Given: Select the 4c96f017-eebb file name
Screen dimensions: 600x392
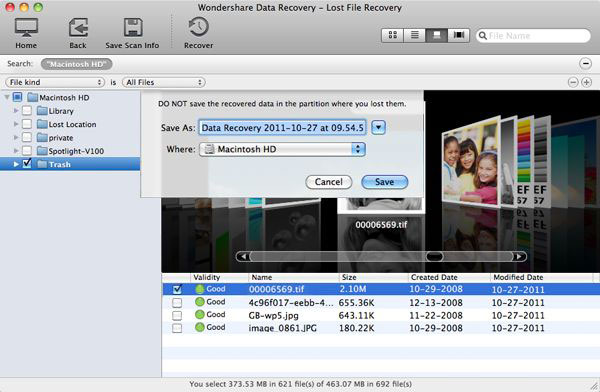Looking at the screenshot, I should [291, 303].
